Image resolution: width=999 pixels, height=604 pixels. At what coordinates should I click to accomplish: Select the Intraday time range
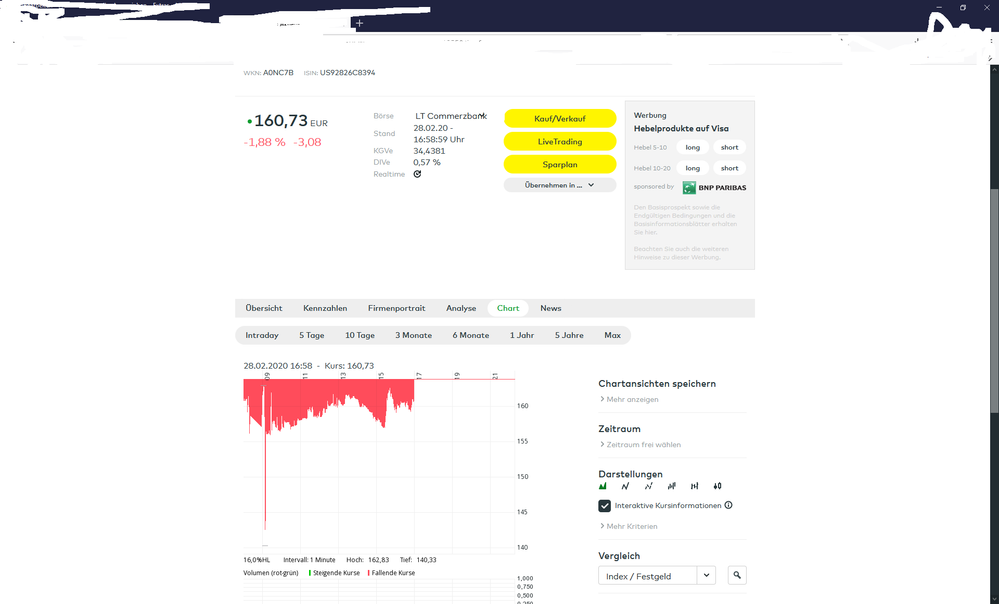pyautogui.click(x=262, y=335)
